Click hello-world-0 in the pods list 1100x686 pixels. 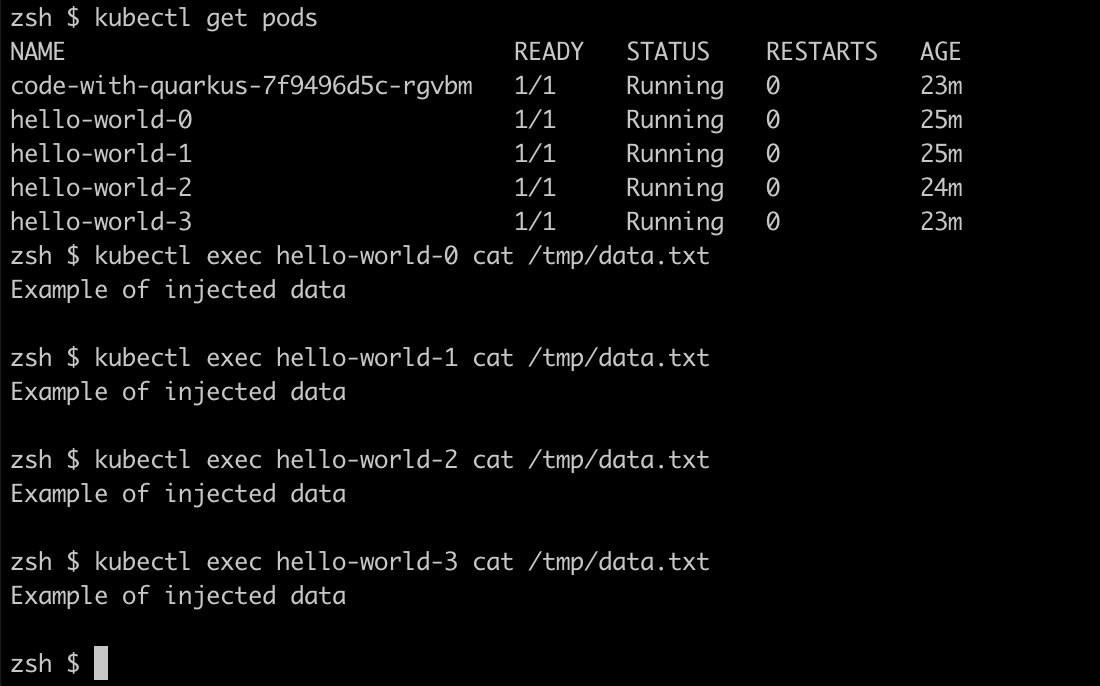tap(101, 119)
